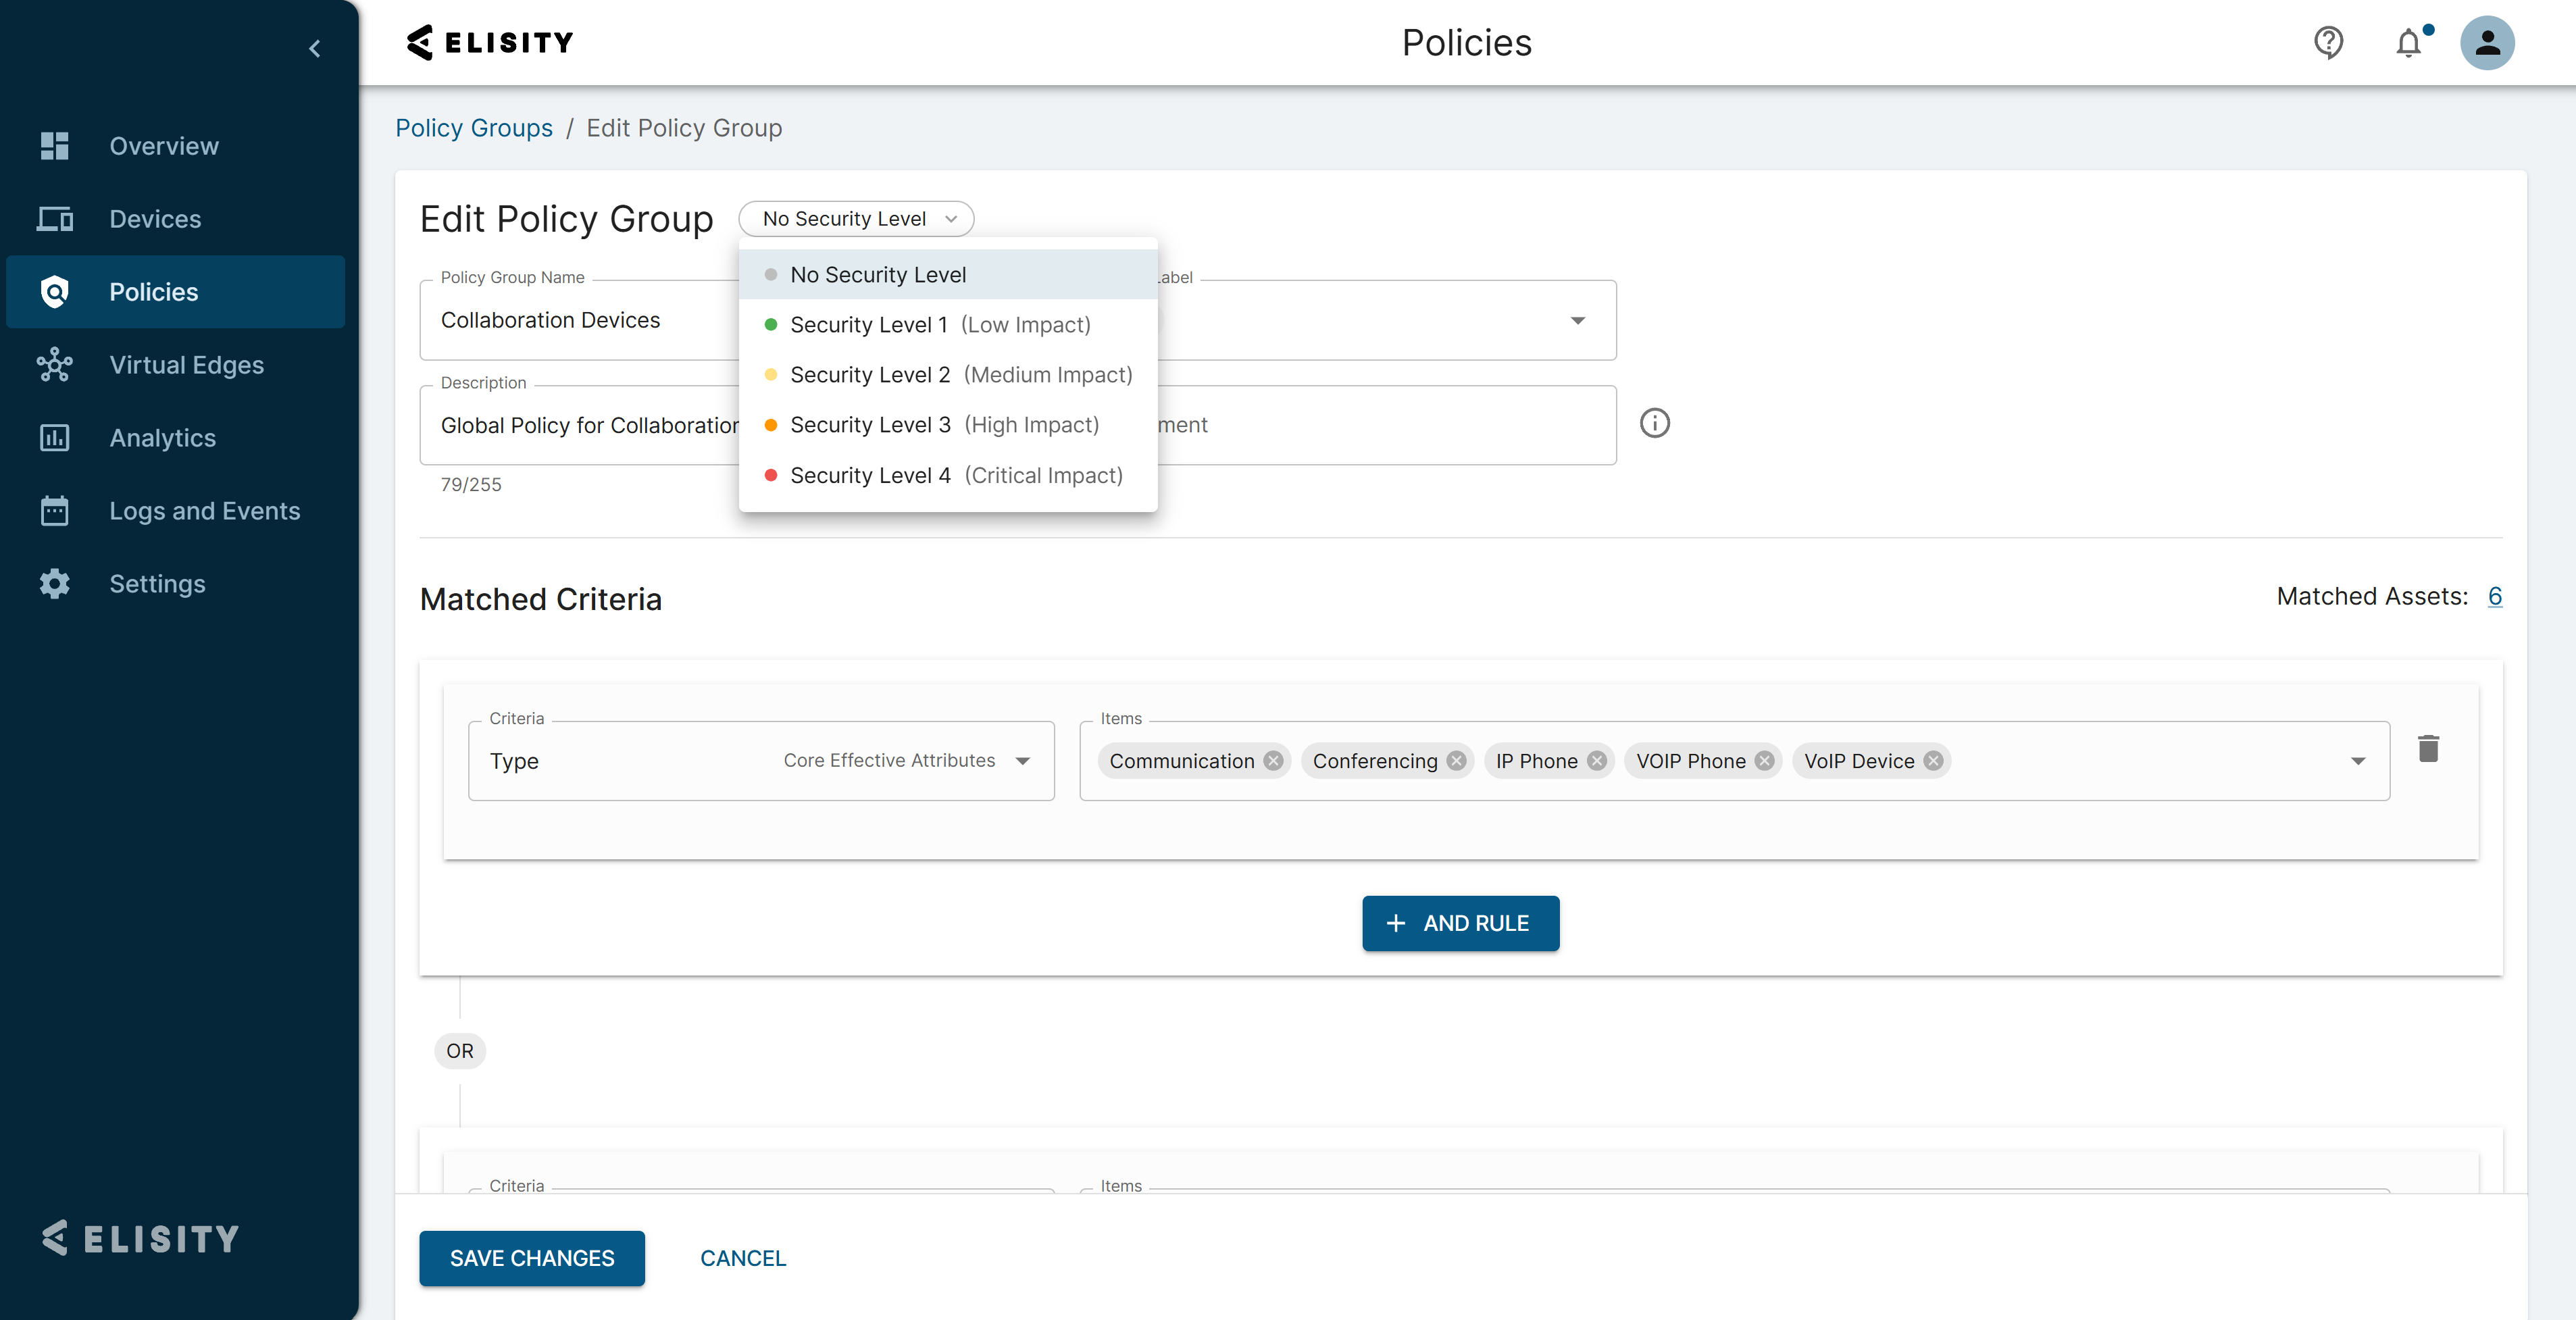Expand the Items multi-select dropdown arrow

pos(2358,762)
